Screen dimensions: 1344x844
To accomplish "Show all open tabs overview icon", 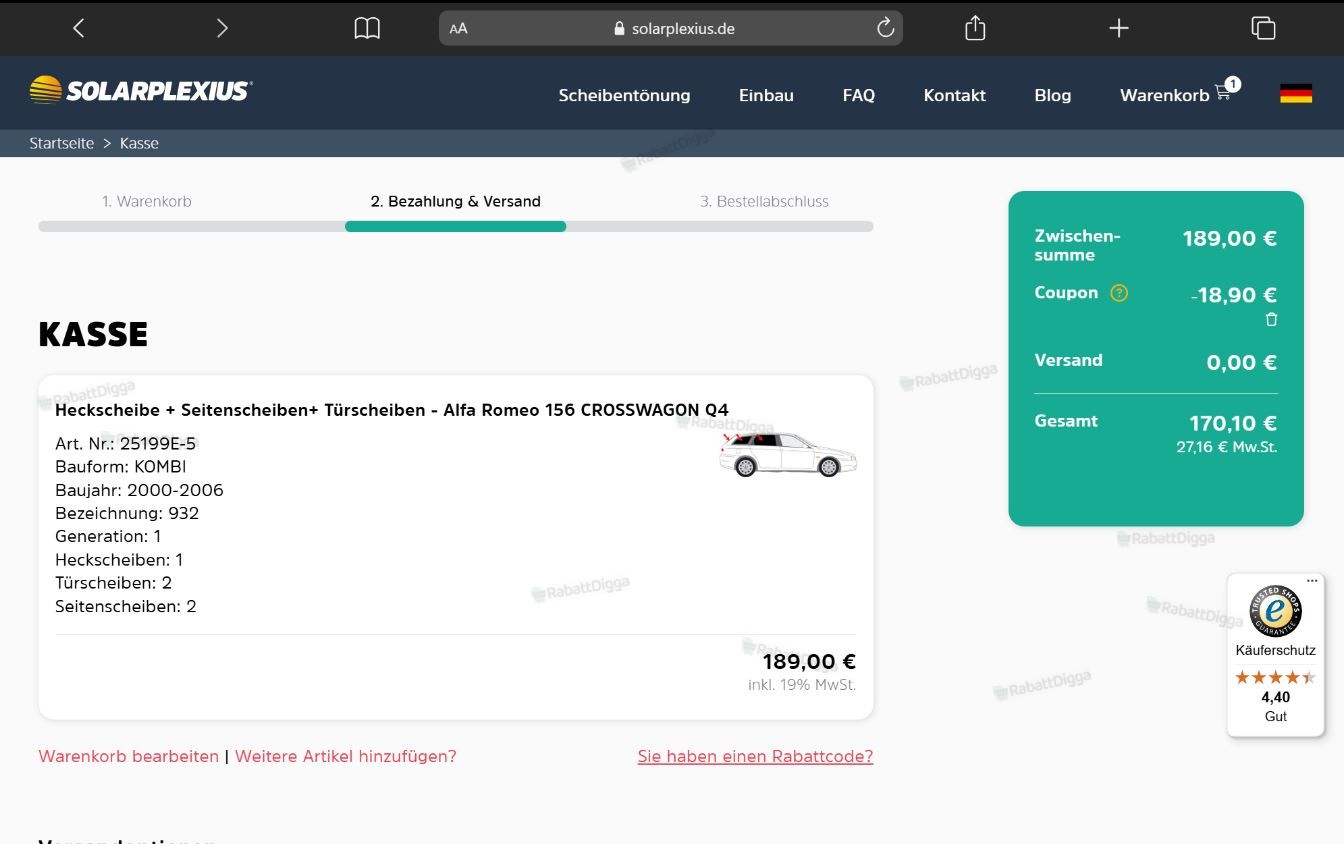I will click(1263, 28).
